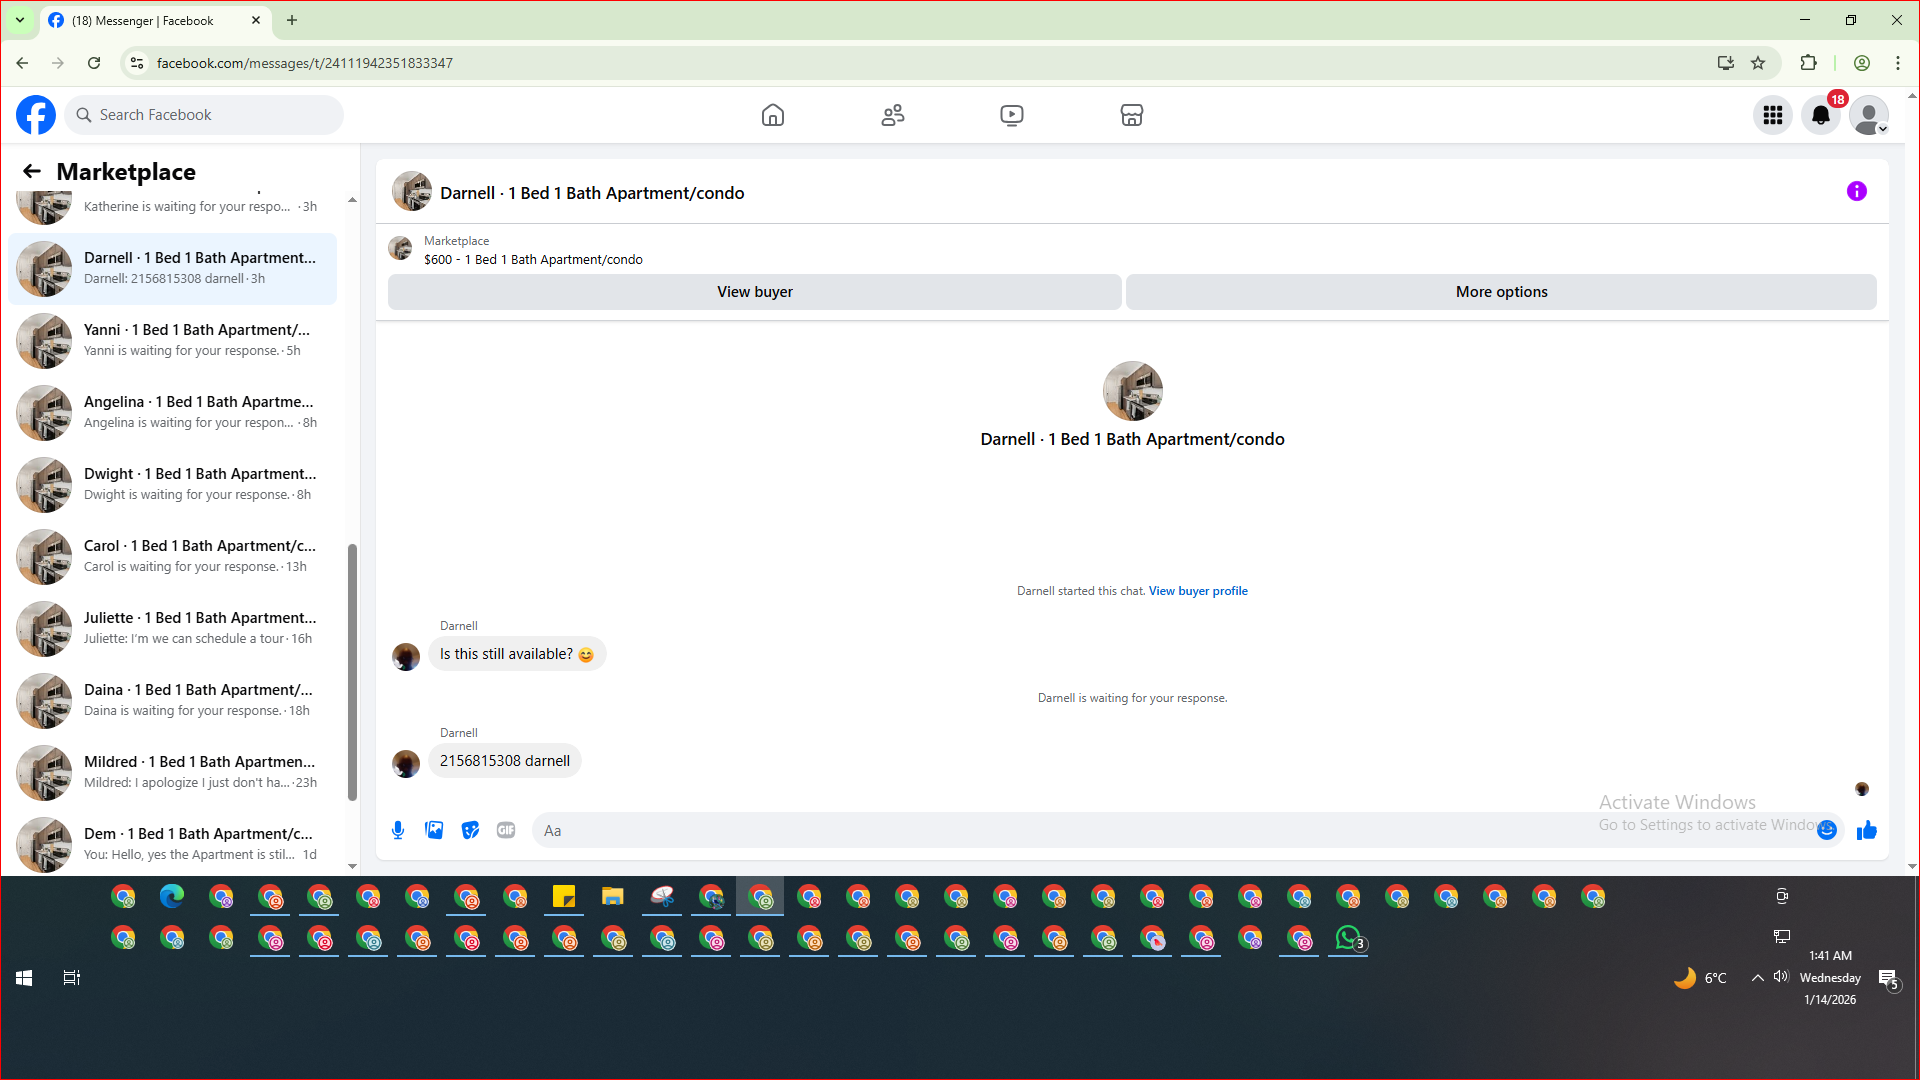Attach a photo using the image icon
Image resolution: width=1920 pixels, height=1080 pixels.
[x=434, y=830]
